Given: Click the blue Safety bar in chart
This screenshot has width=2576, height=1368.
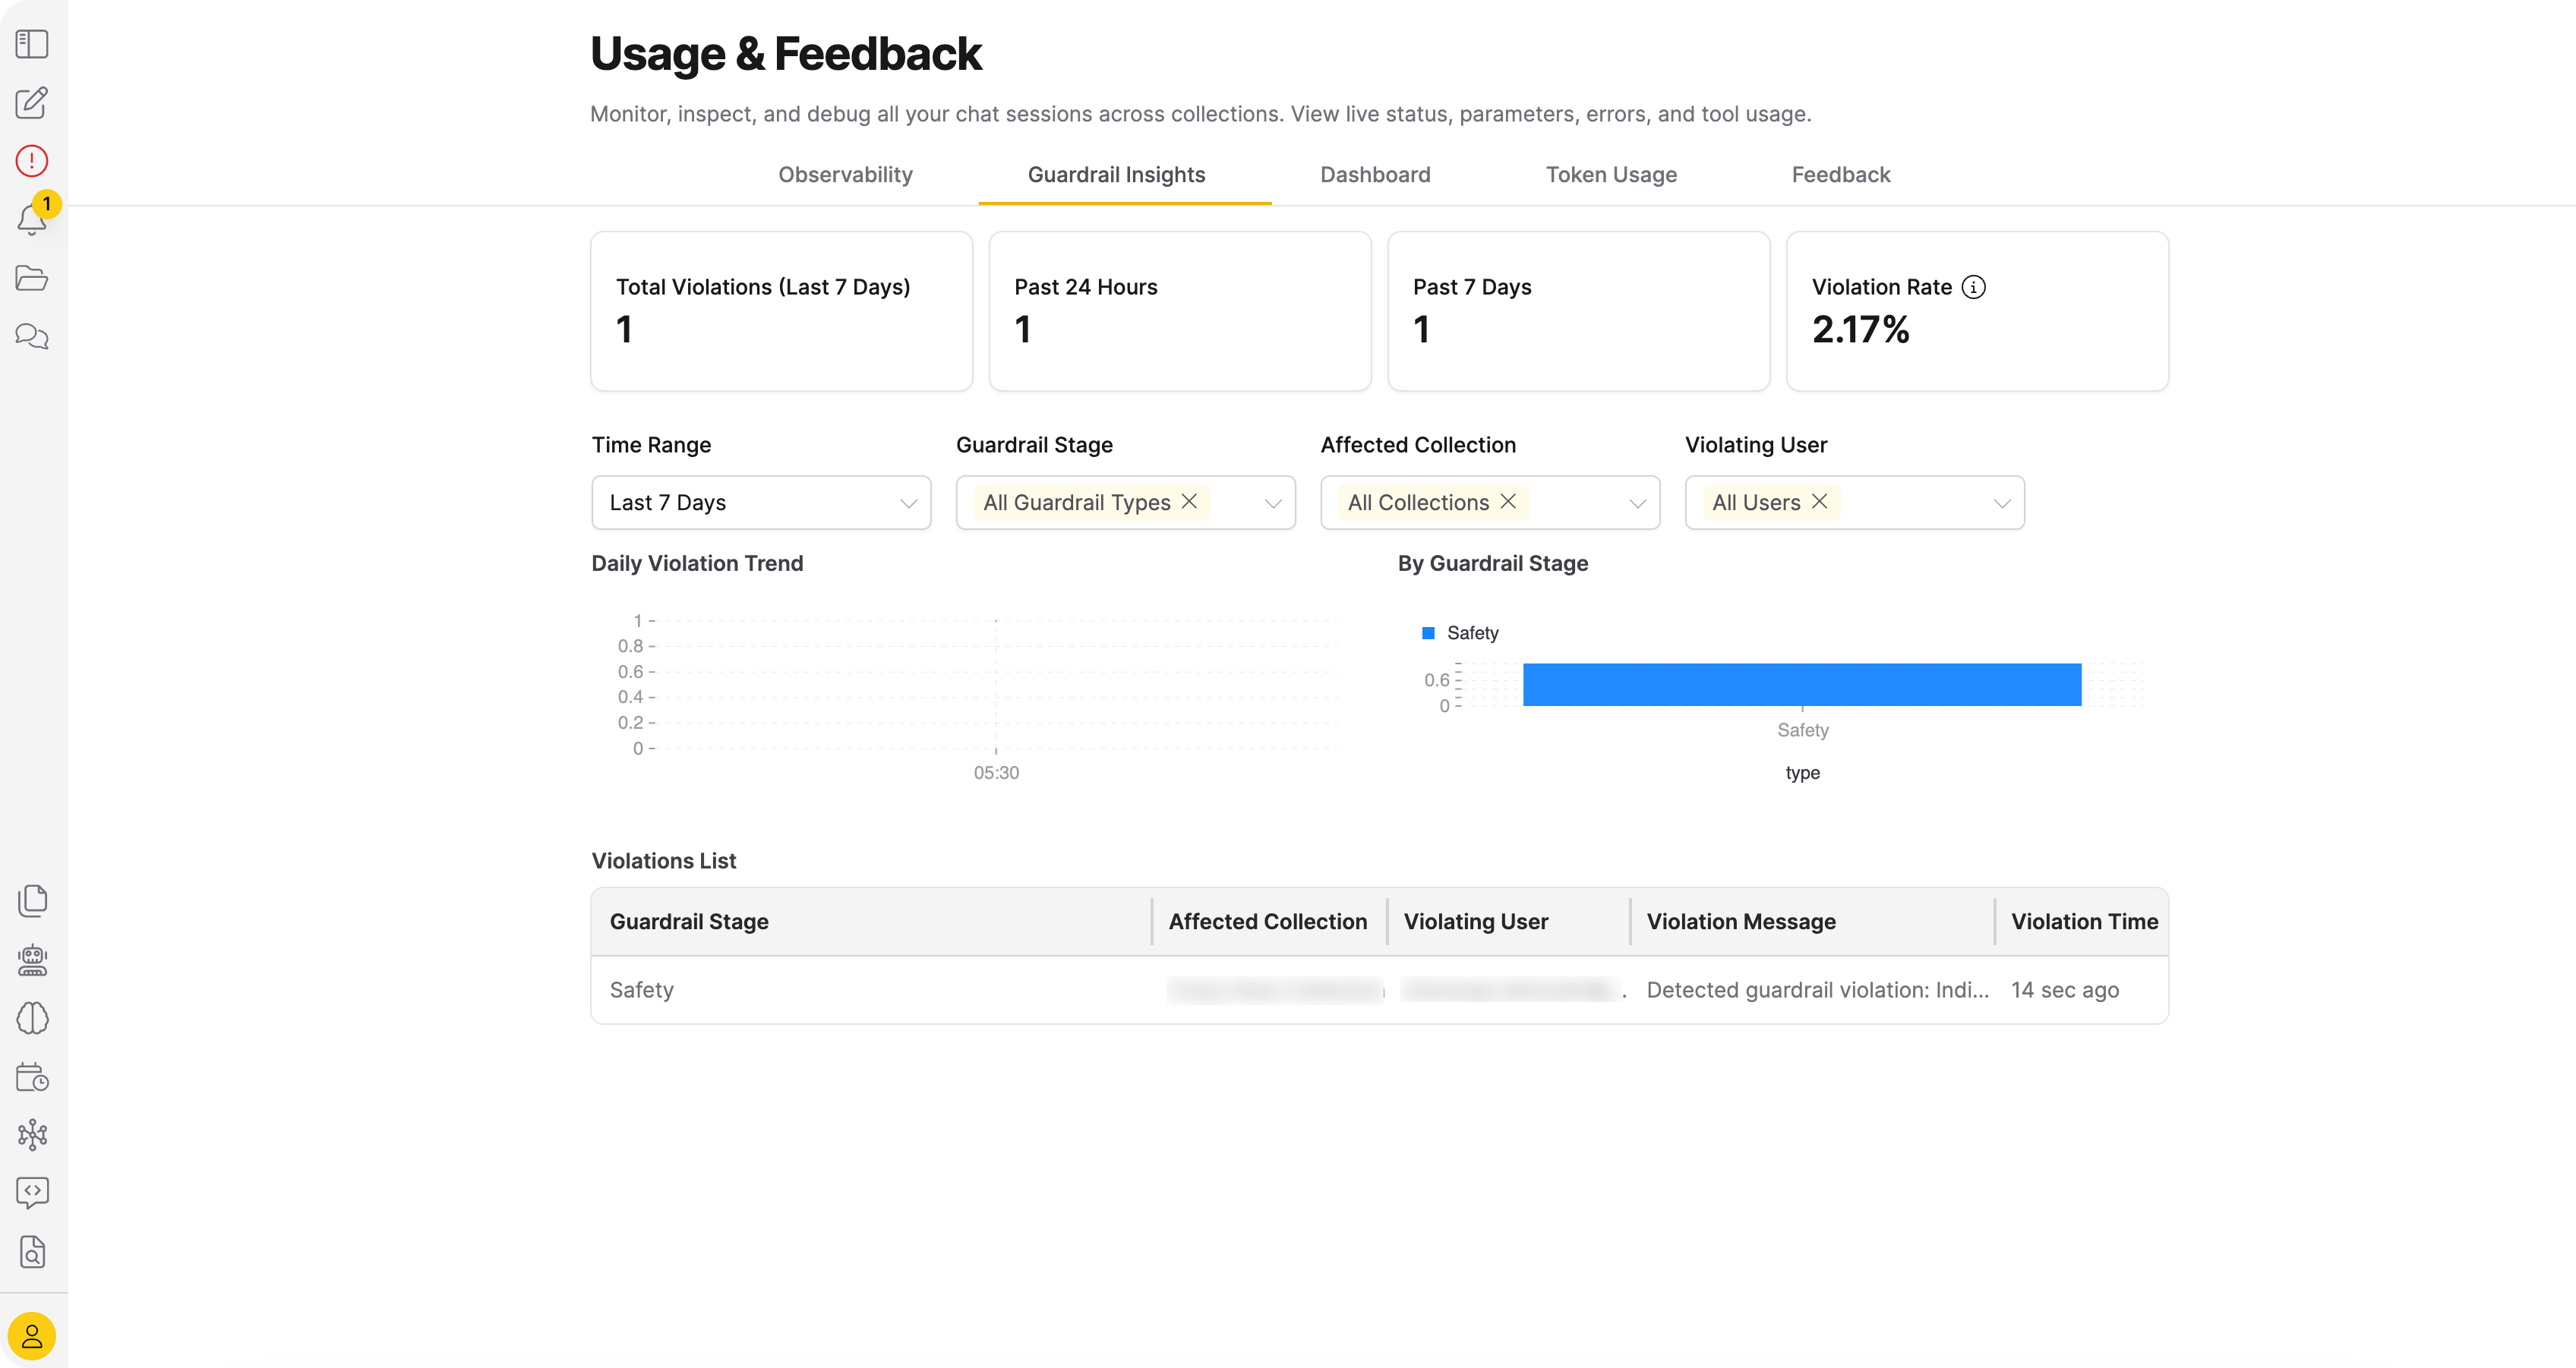Looking at the screenshot, I should pyautogui.click(x=1802, y=684).
